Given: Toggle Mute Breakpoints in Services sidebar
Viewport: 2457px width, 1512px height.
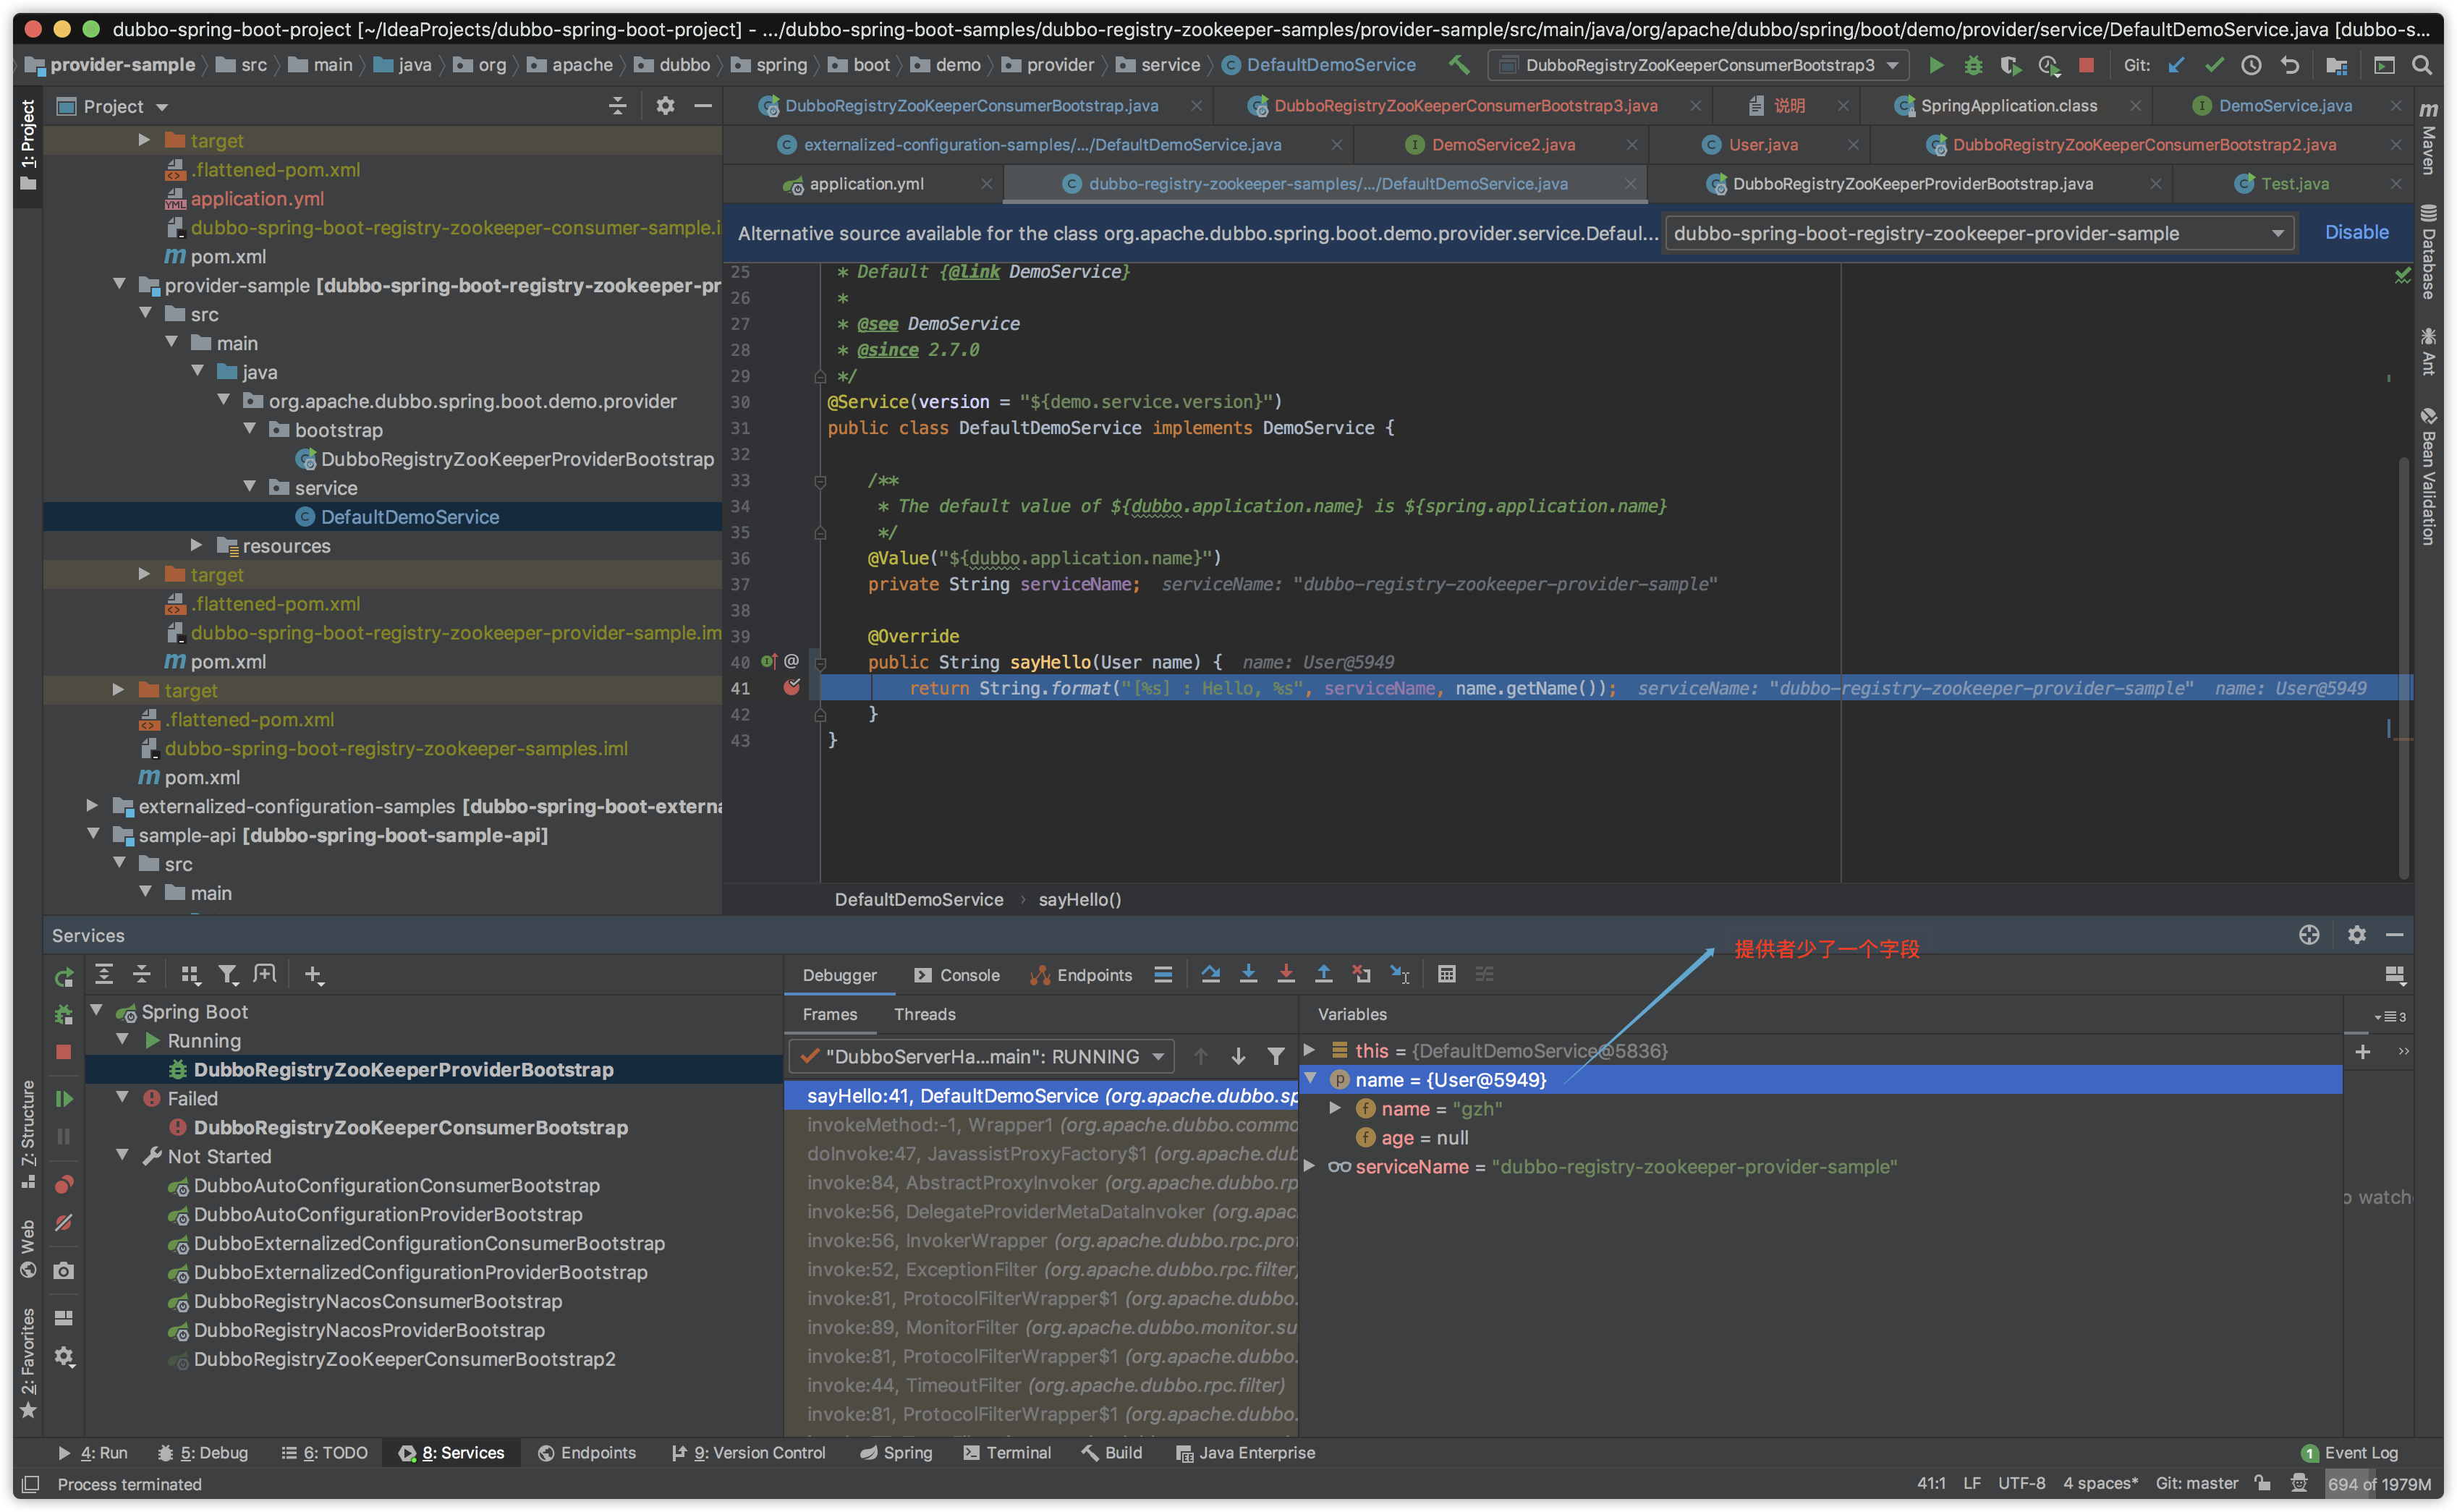Looking at the screenshot, I should 64,1223.
